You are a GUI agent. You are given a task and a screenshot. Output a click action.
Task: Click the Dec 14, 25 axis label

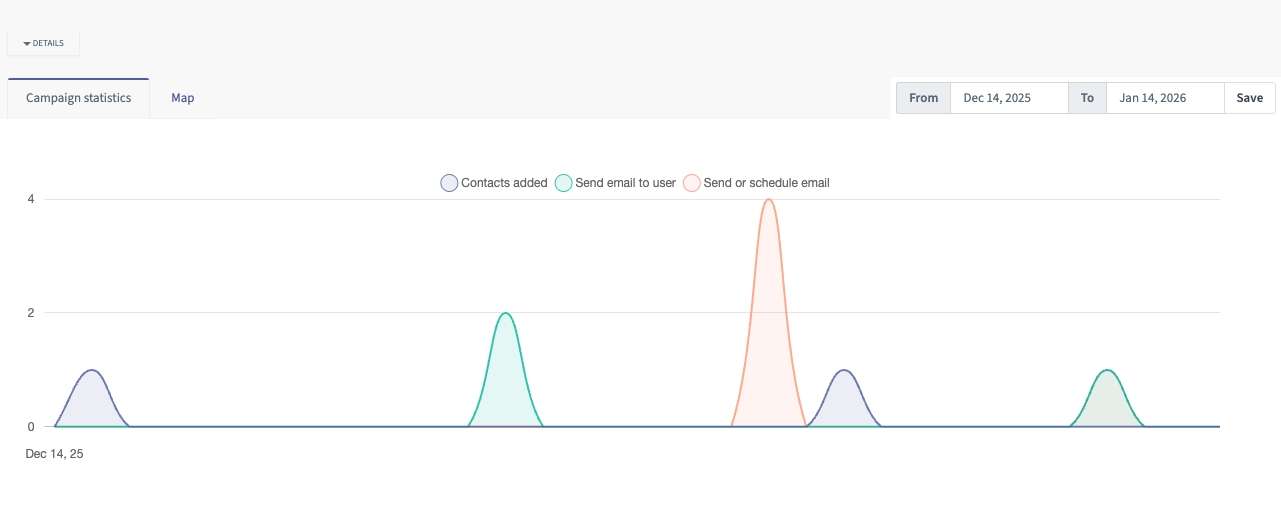pos(54,454)
